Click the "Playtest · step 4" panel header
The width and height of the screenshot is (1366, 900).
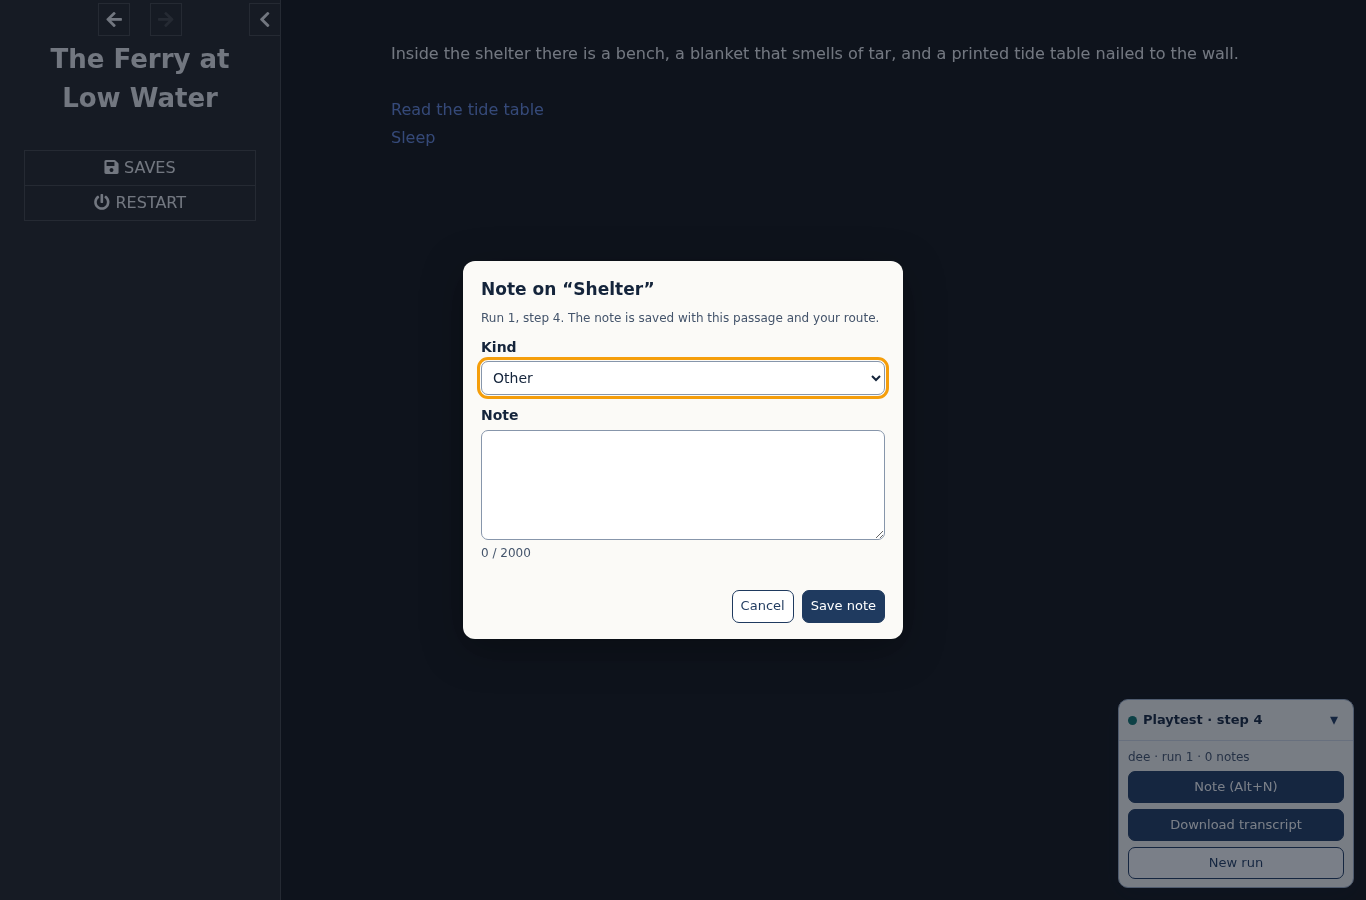[1236, 720]
